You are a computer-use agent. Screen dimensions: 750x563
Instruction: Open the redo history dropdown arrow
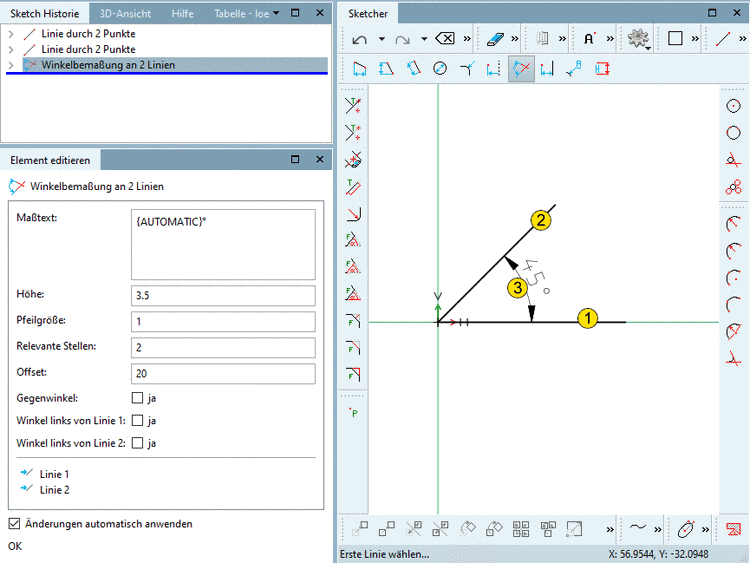[424, 39]
